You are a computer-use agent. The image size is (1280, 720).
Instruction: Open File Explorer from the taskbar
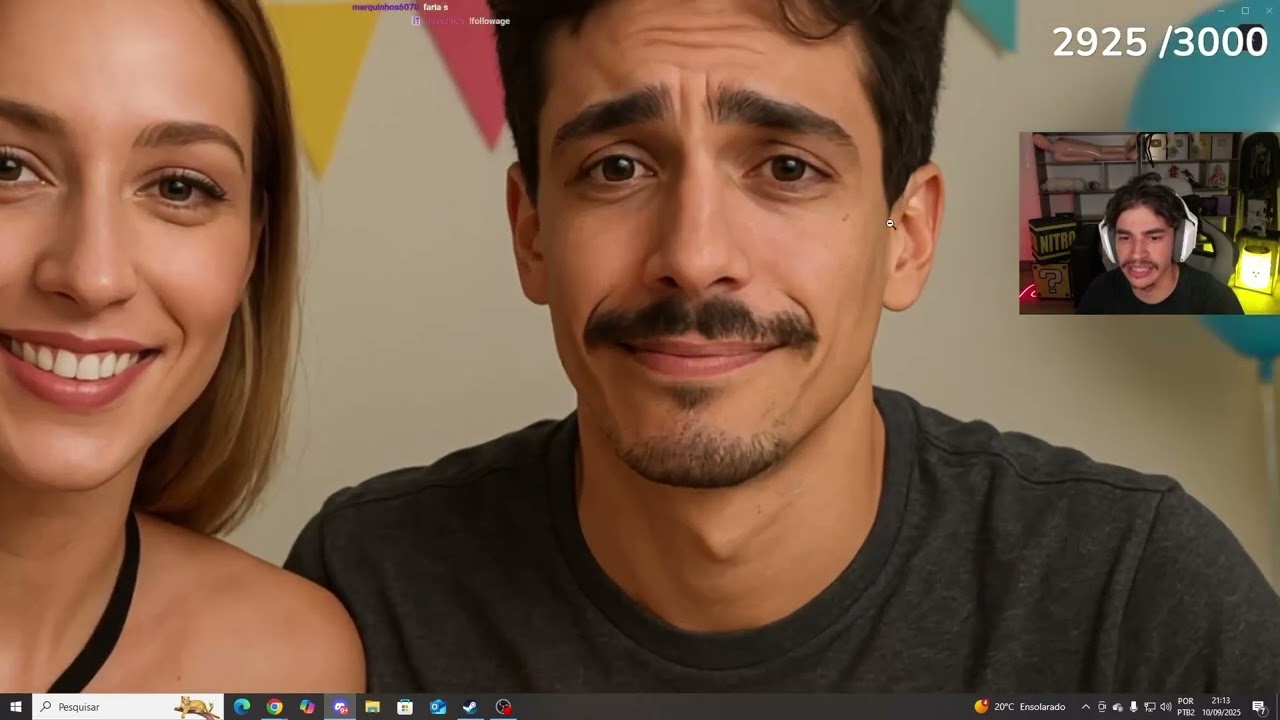[372, 706]
